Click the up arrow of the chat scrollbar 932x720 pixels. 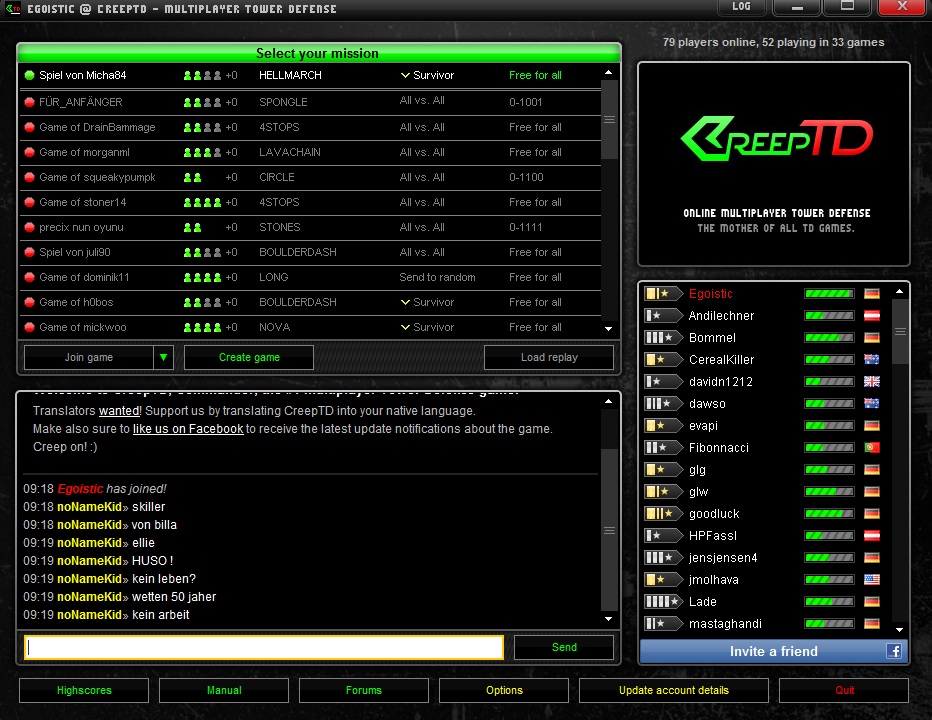(x=609, y=402)
